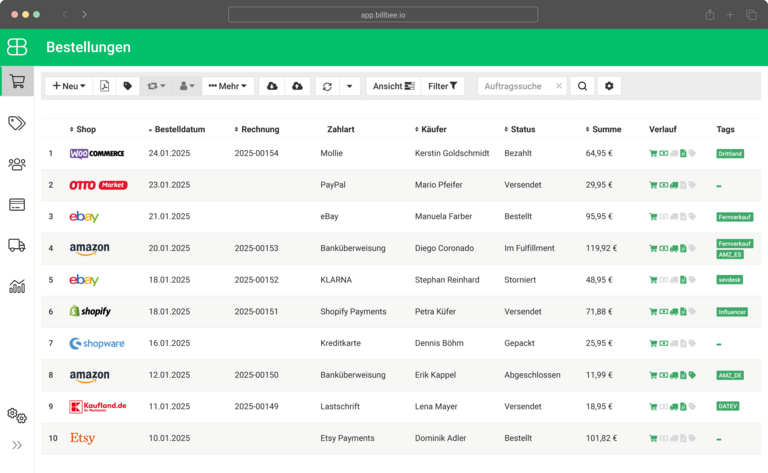
Task: Click the Auftragssuche search field
Action: 516,86
